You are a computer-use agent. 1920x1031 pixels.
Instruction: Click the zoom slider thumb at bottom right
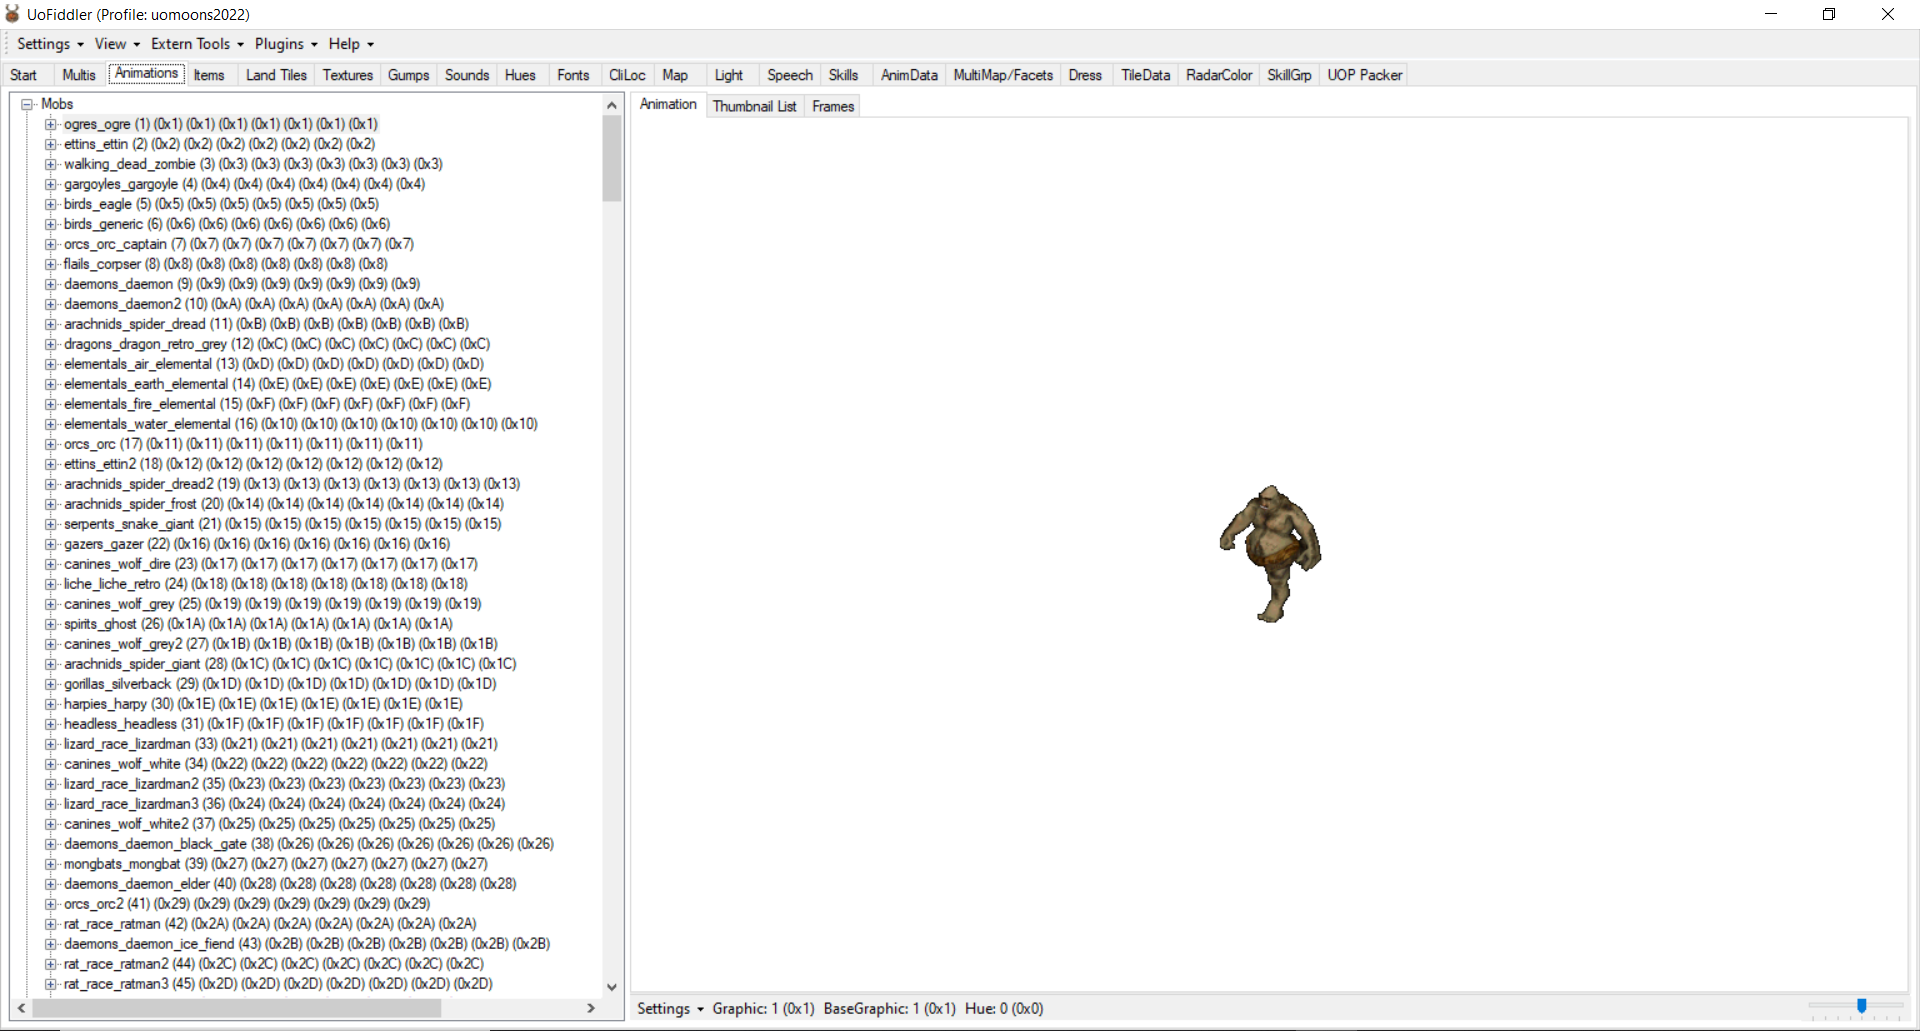point(1861,1006)
